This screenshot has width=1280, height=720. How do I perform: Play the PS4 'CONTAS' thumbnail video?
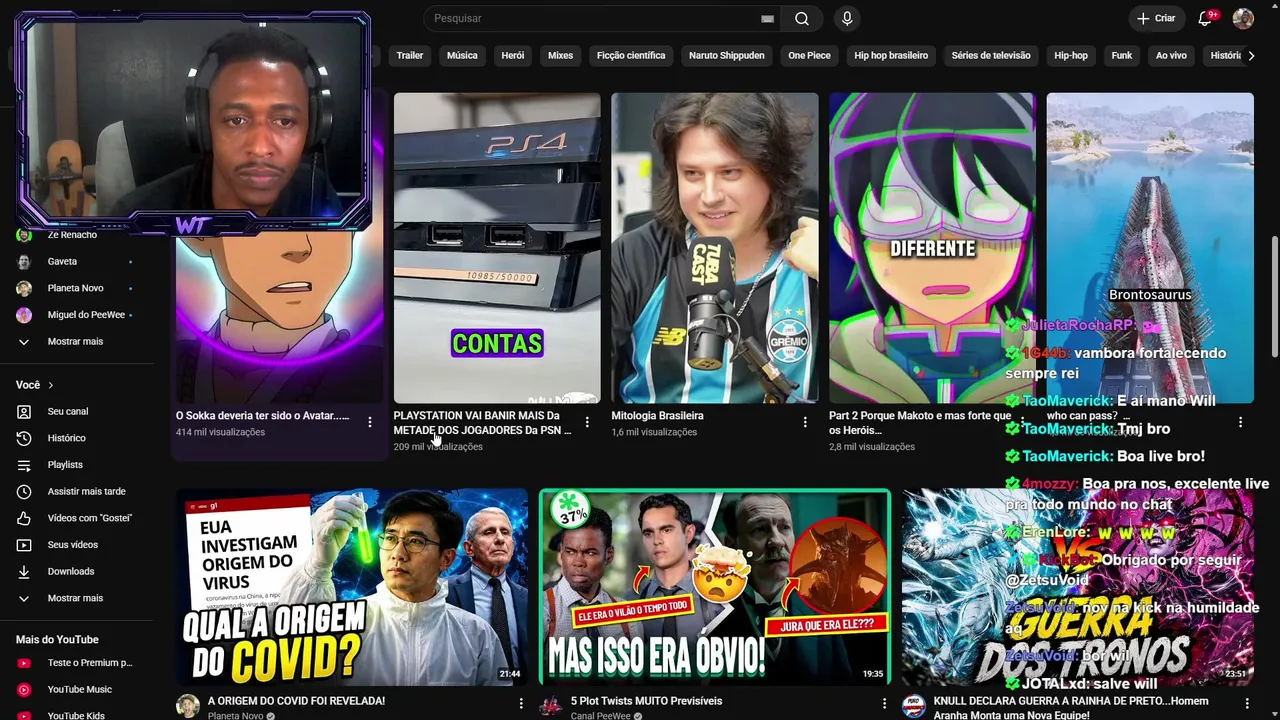point(497,248)
